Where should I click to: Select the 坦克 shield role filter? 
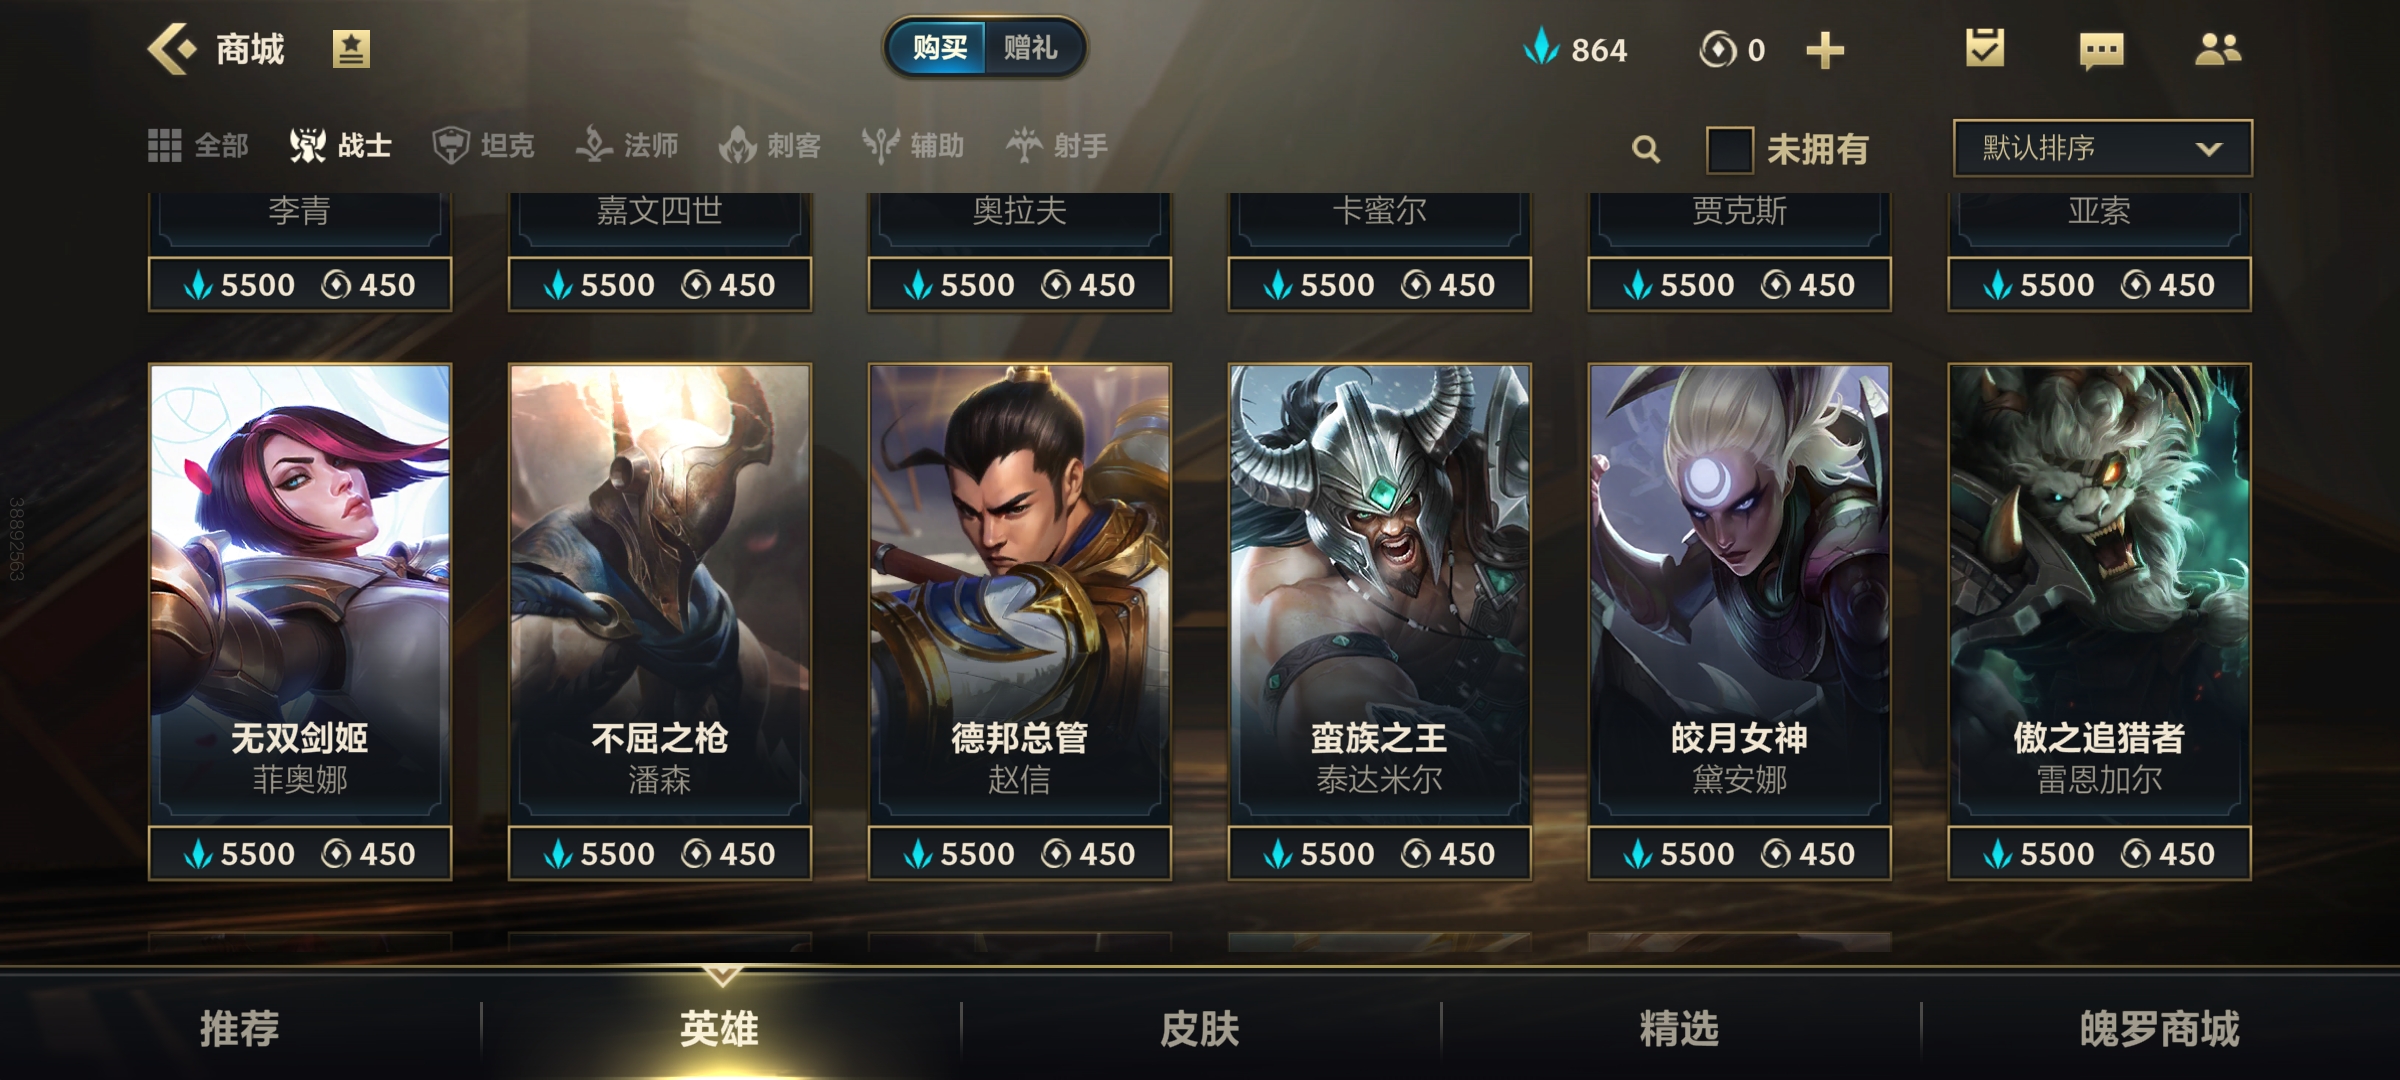tap(484, 146)
